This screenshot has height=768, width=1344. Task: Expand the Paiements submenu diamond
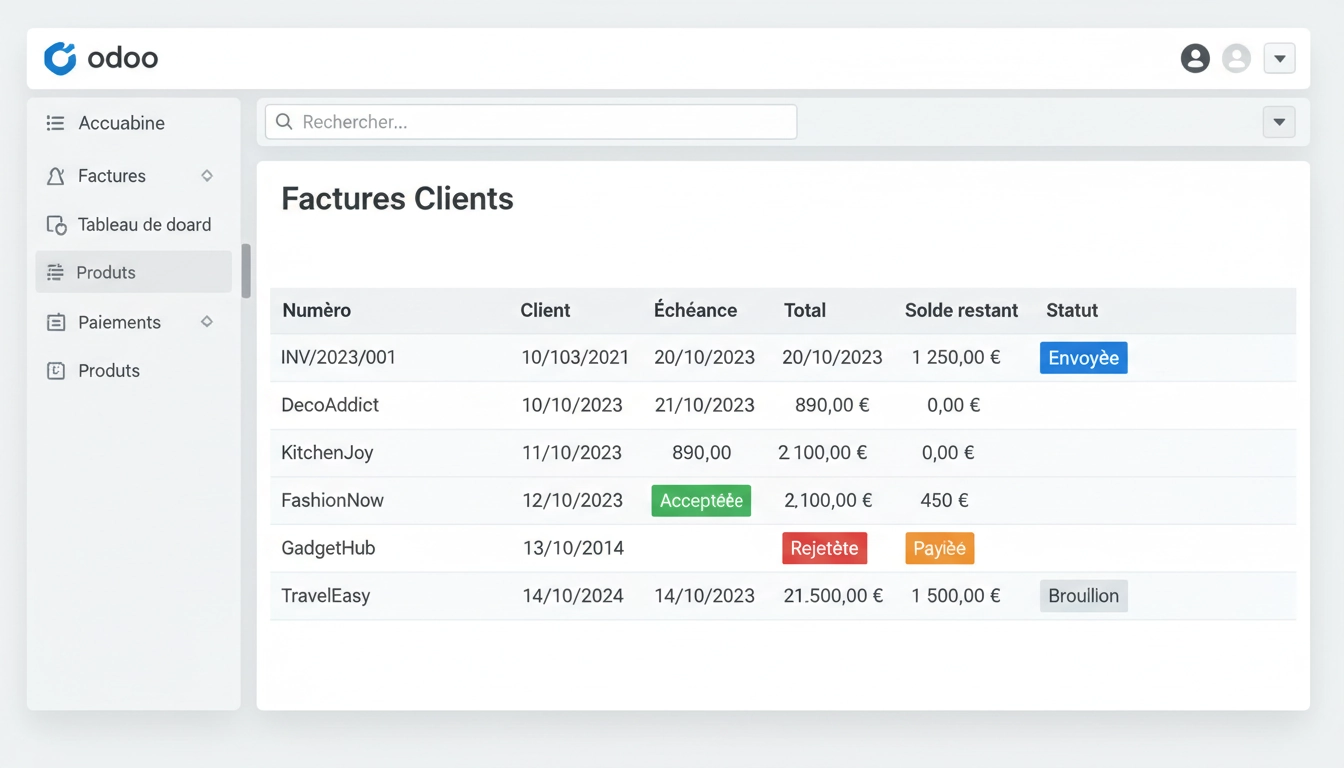207,322
